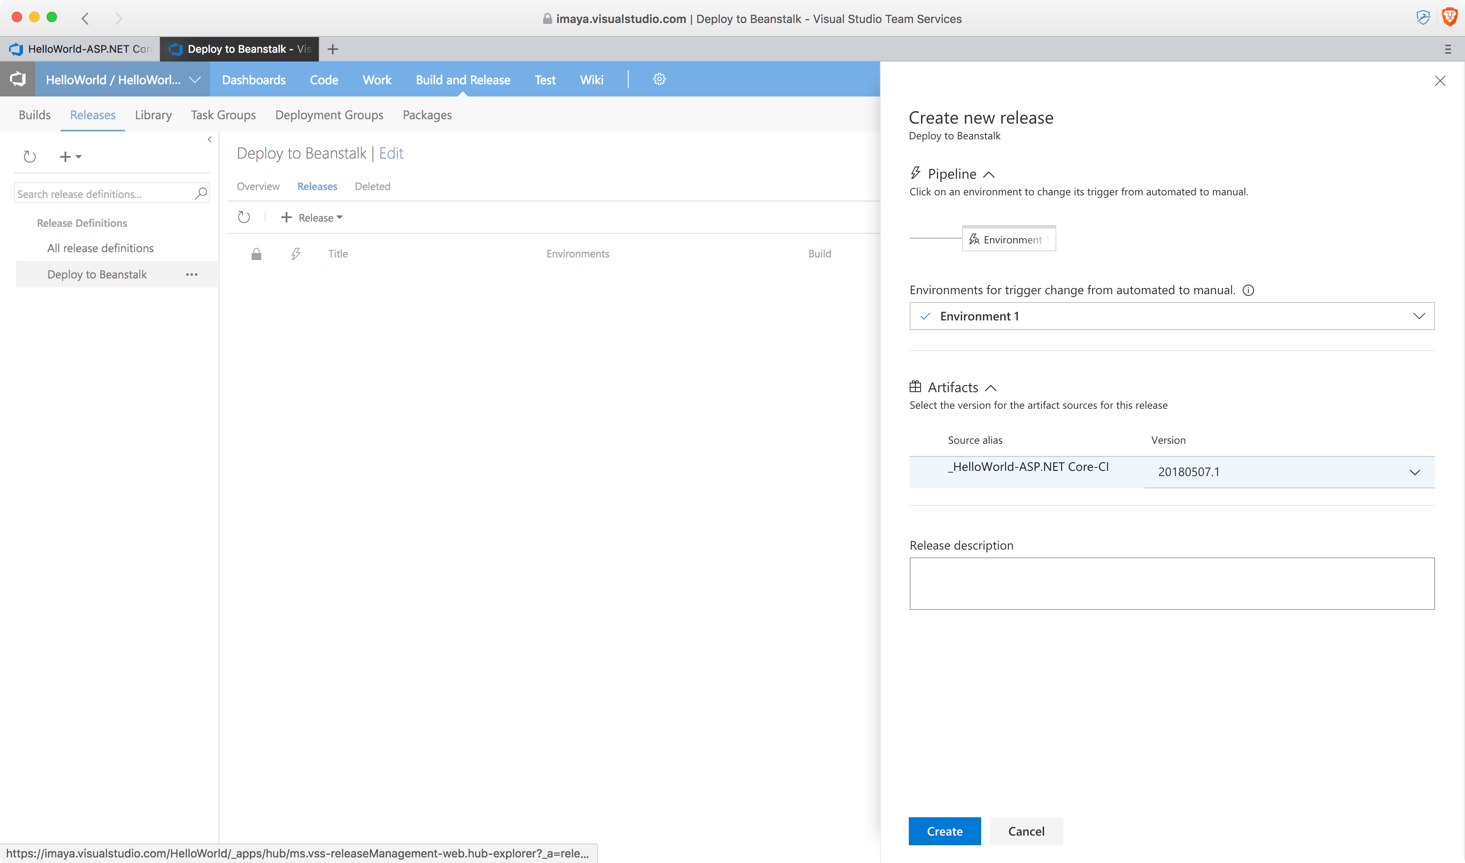The image size is (1465, 863).
Task: Open the Build and Release menu
Action: [463, 80]
